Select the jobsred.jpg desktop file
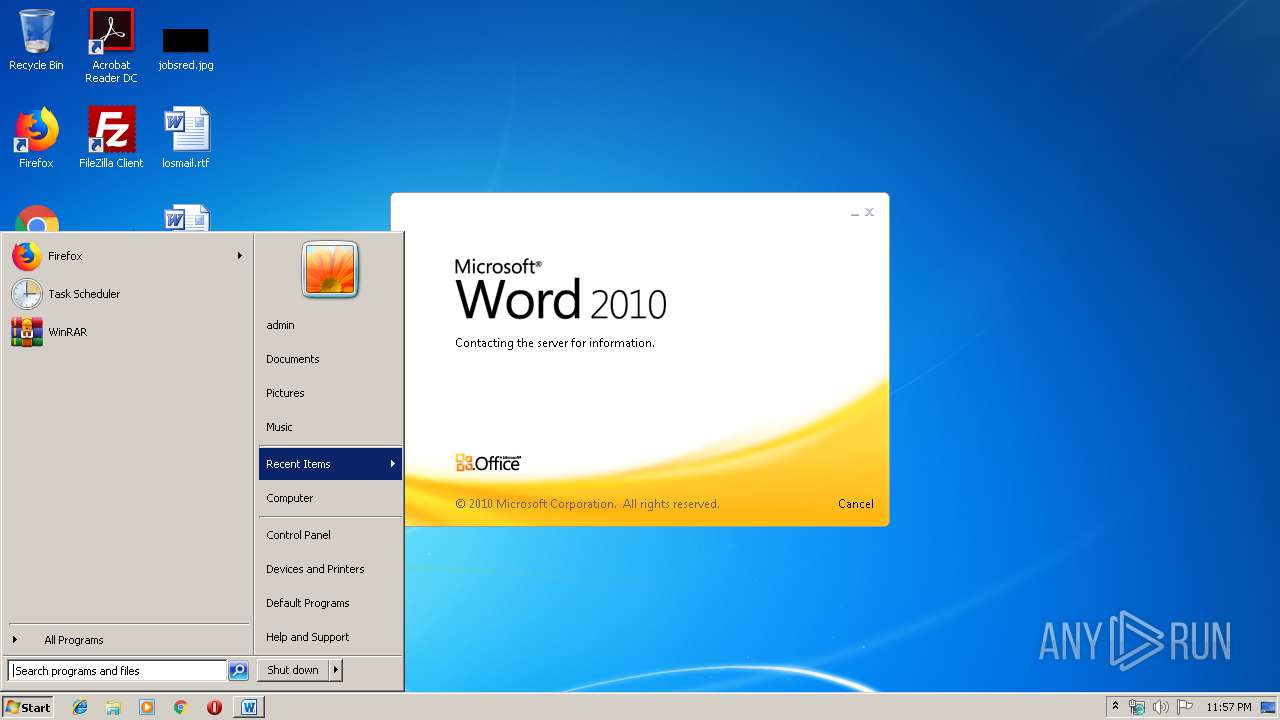 186,48
